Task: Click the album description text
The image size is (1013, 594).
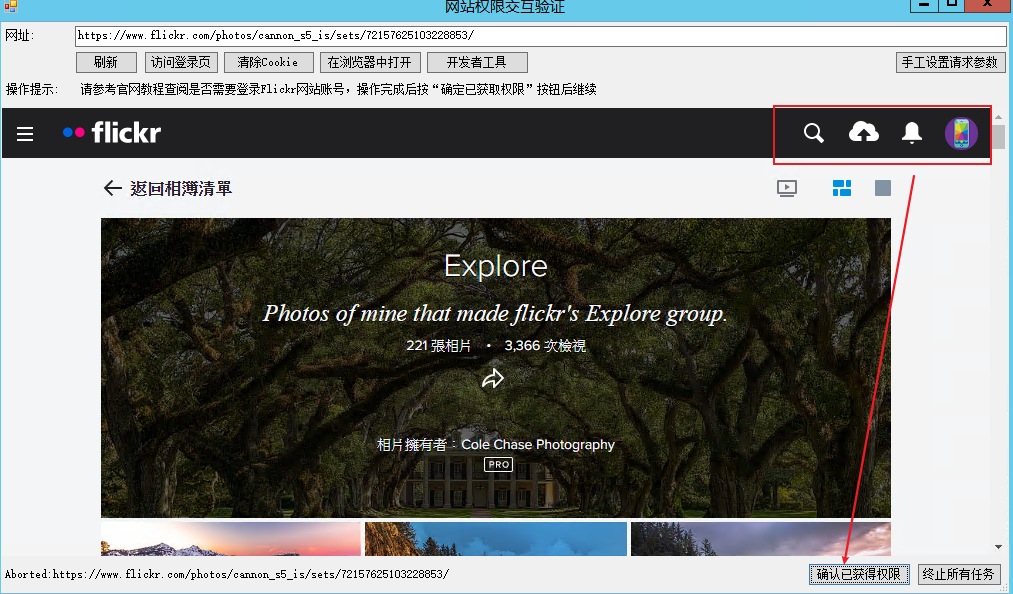Action: point(495,313)
